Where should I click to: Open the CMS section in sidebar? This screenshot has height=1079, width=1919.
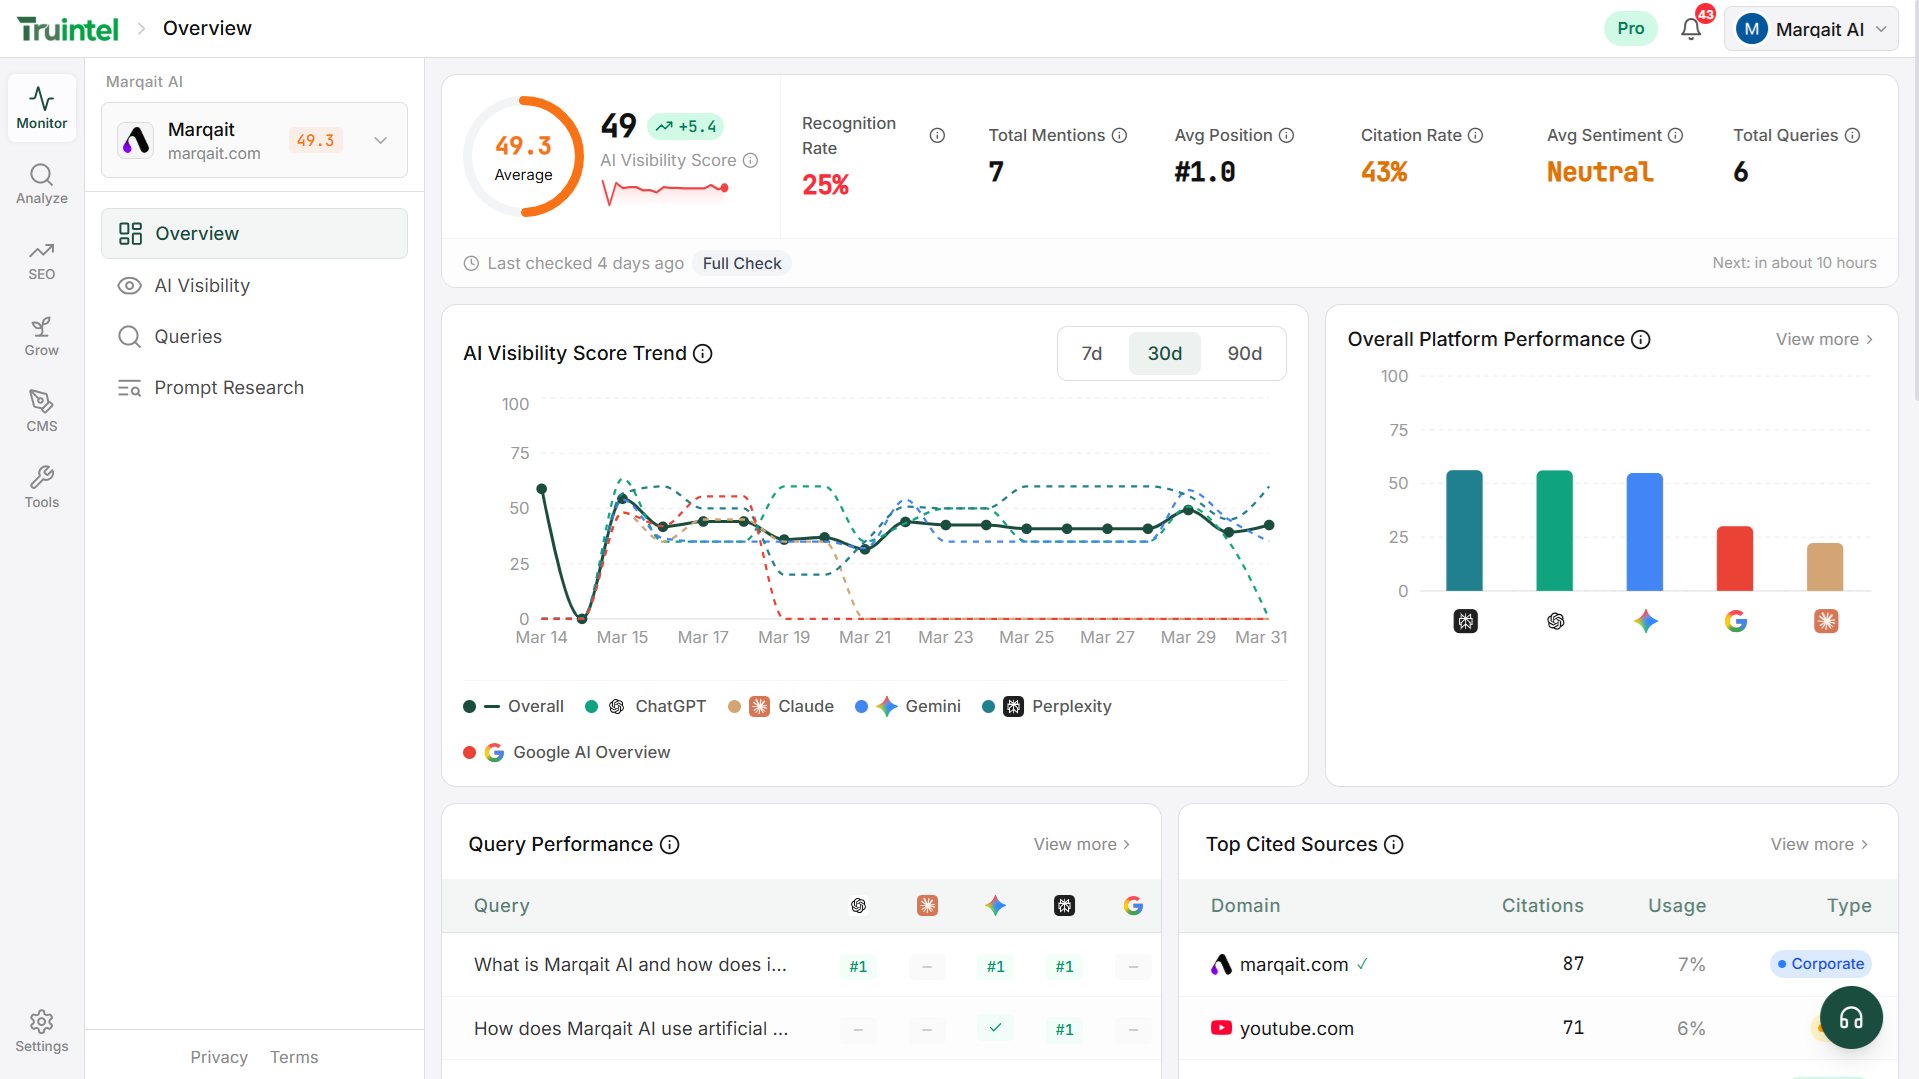tap(42, 411)
